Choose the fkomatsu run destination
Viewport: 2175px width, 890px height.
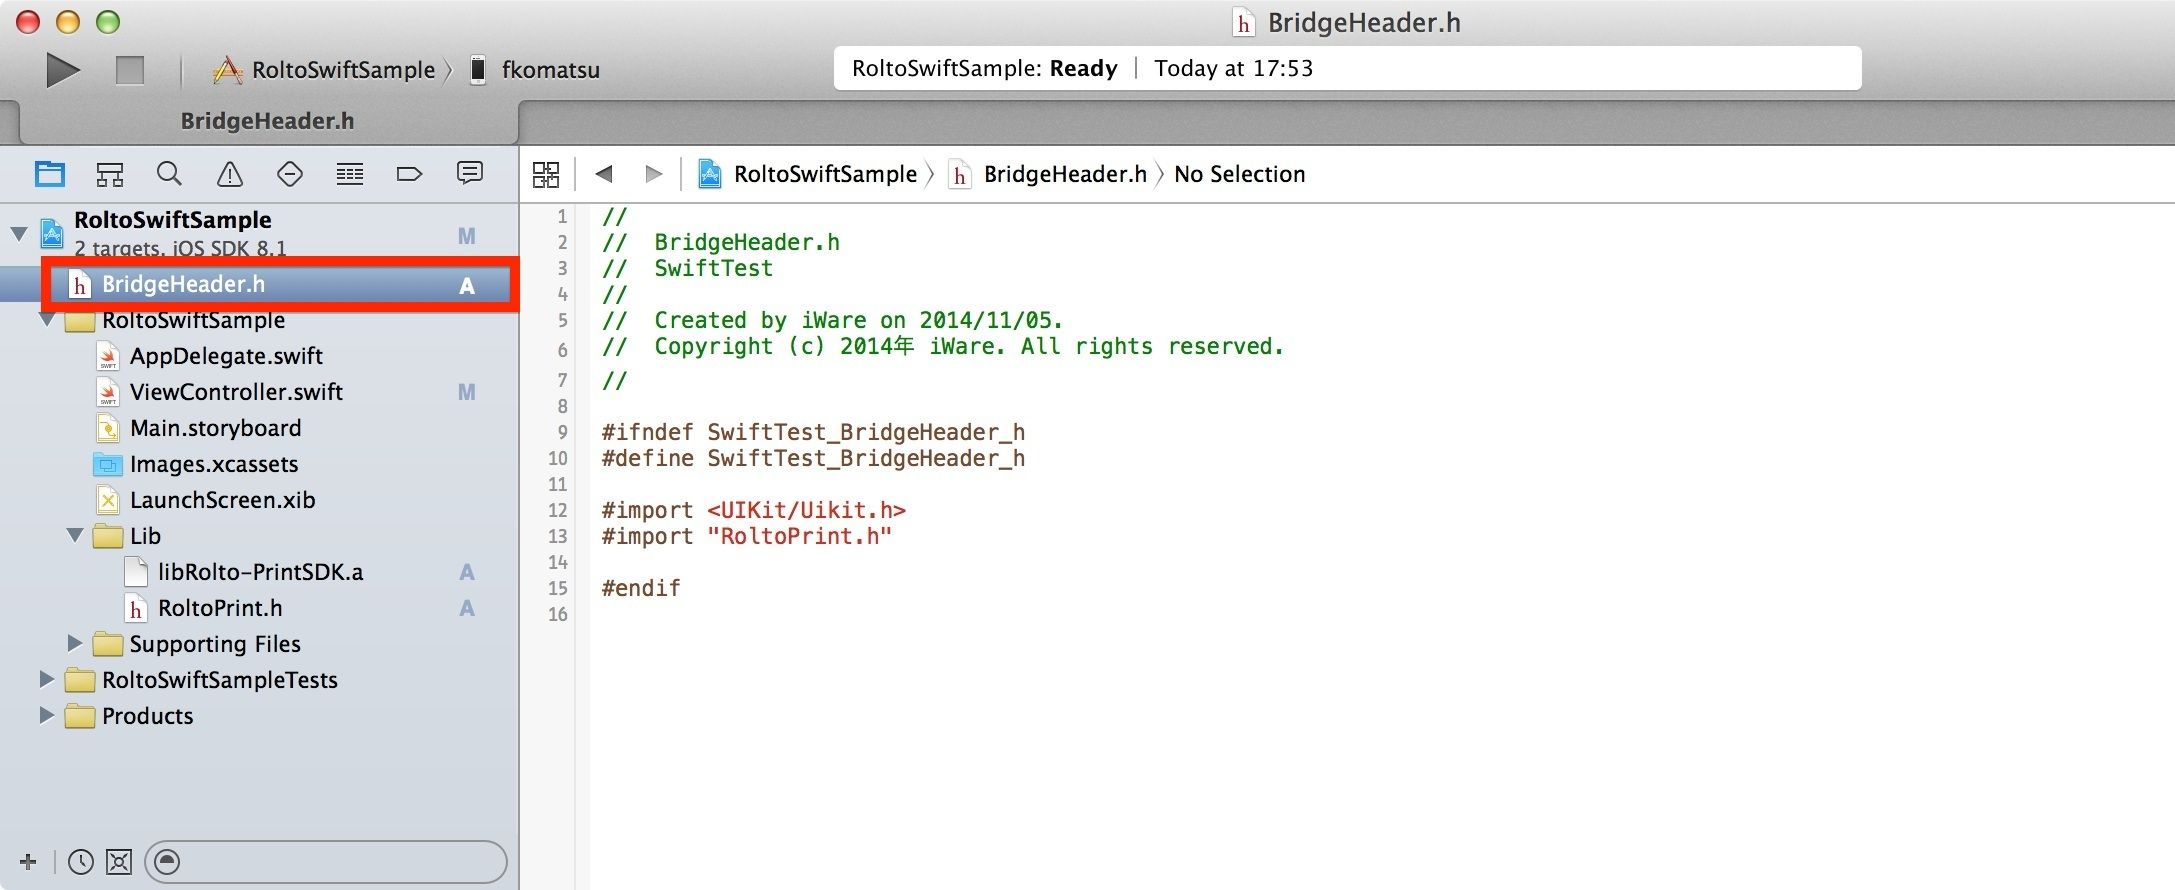(536, 70)
